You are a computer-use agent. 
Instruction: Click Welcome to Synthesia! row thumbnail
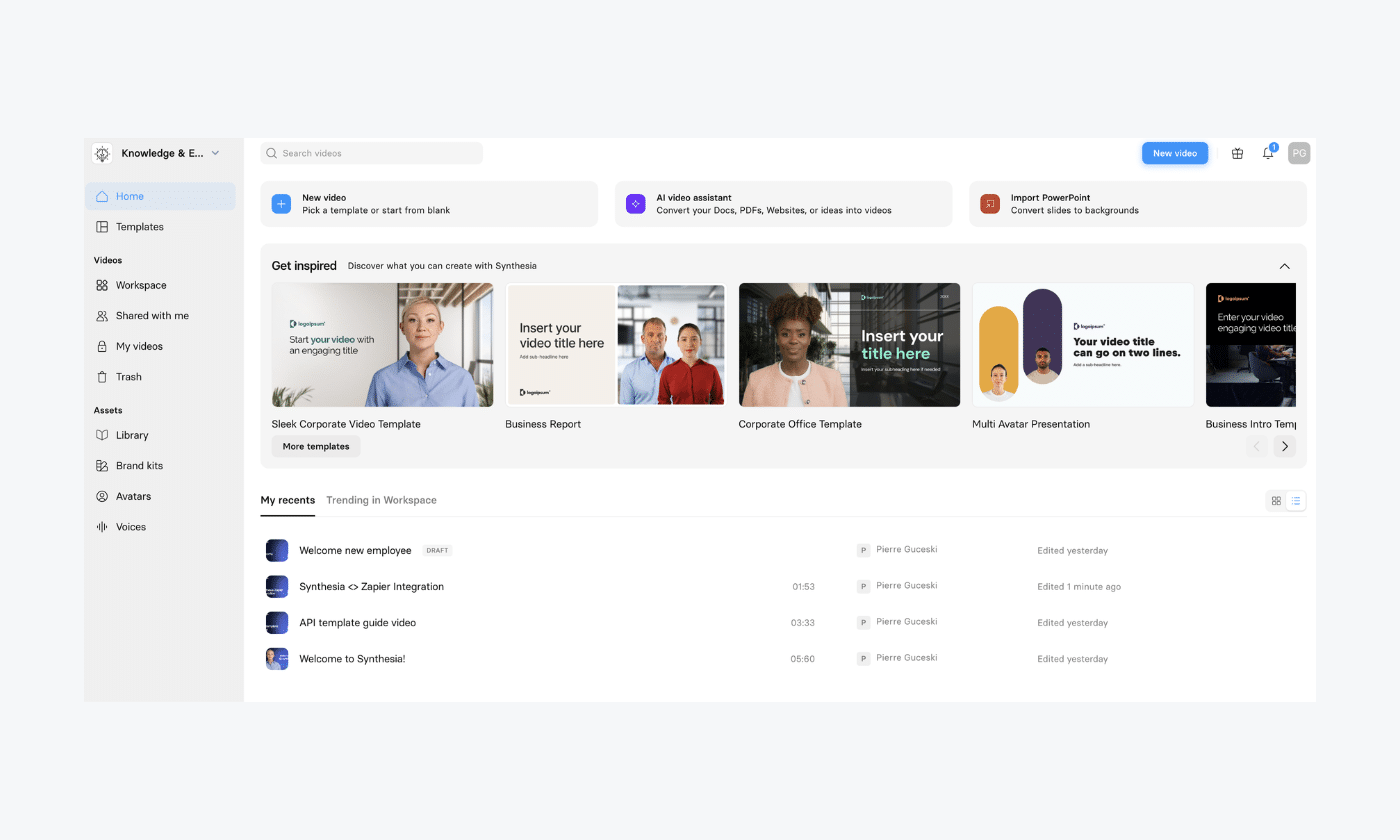coord(277,659)
